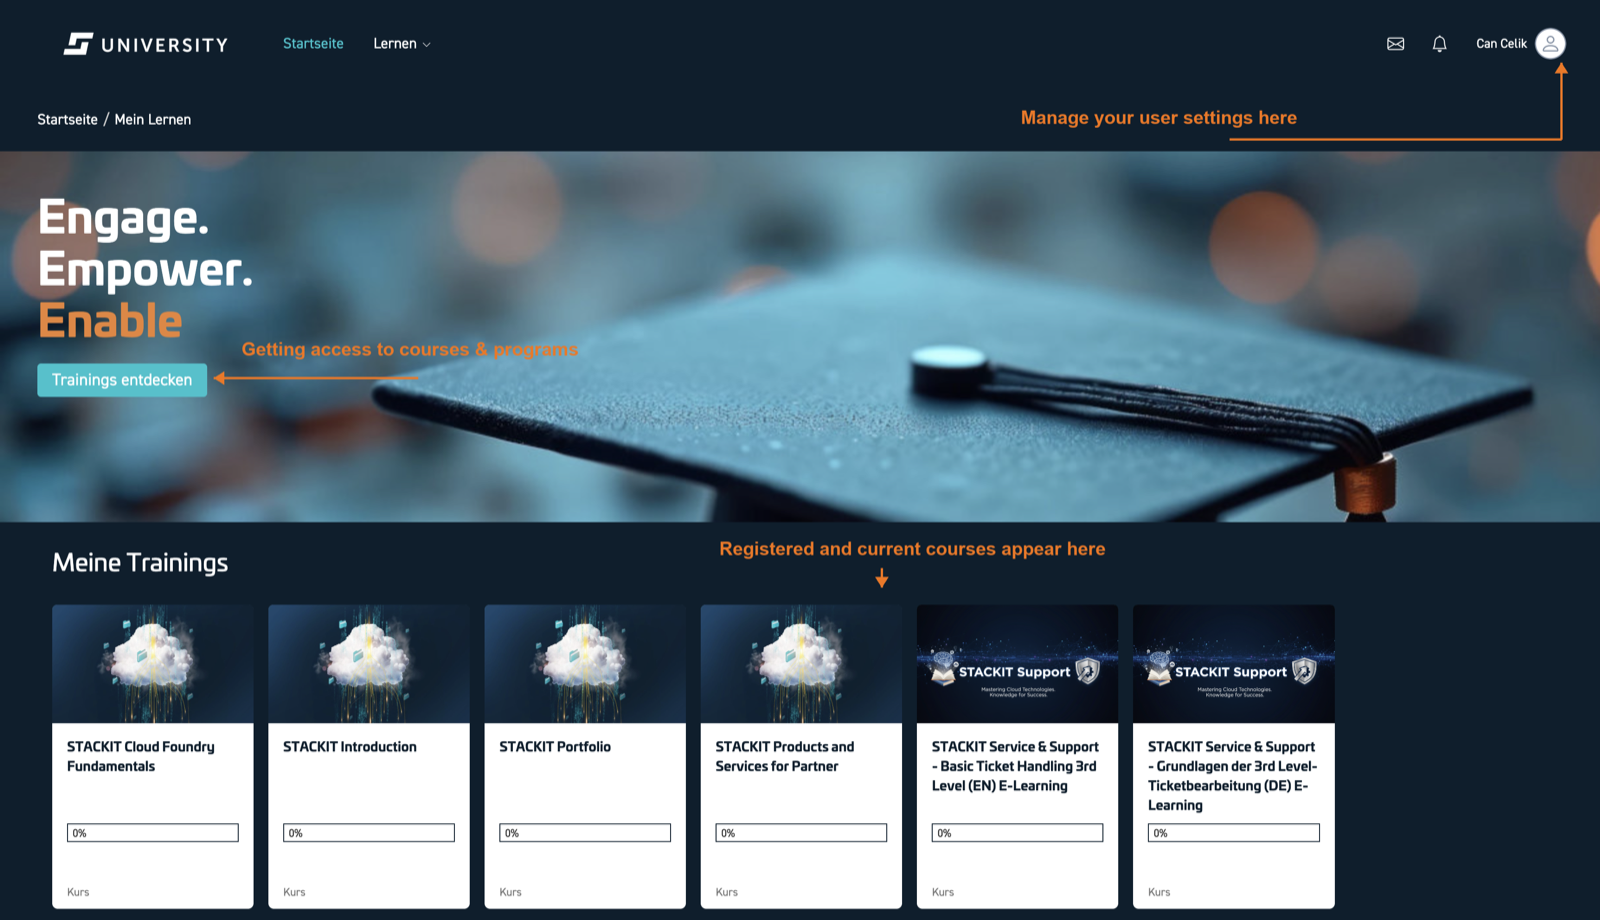Click Kurs label on STACKIT Portfolio card
This screenshot has height=920, width=1600.
510,892
